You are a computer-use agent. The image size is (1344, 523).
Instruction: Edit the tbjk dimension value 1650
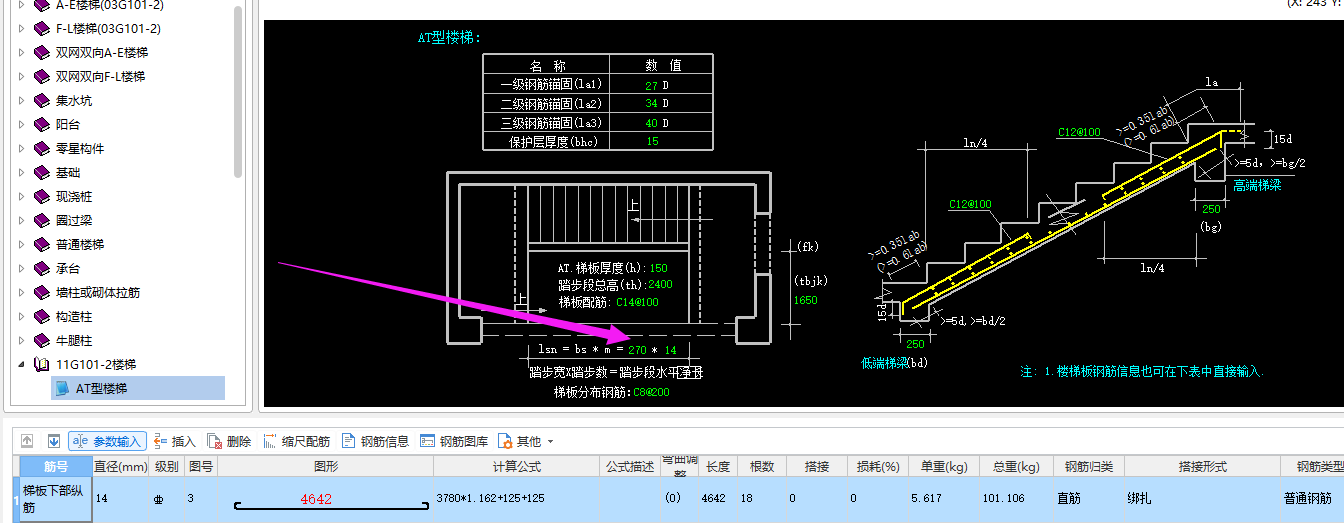(x=805, y=300)
